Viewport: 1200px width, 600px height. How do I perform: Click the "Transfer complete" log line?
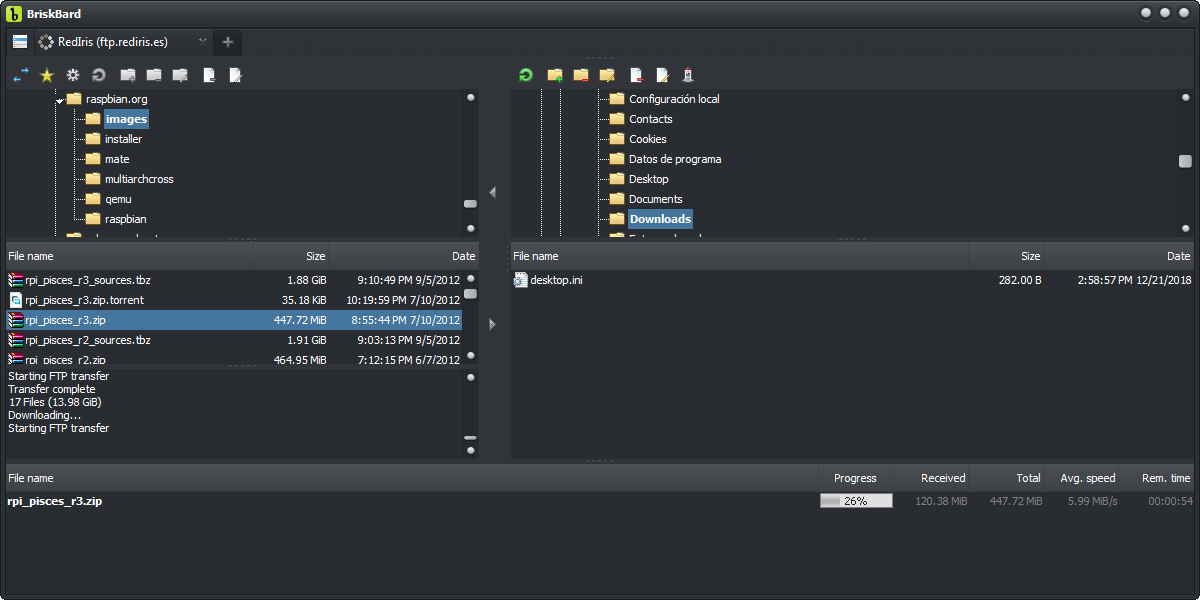(52, 389)
